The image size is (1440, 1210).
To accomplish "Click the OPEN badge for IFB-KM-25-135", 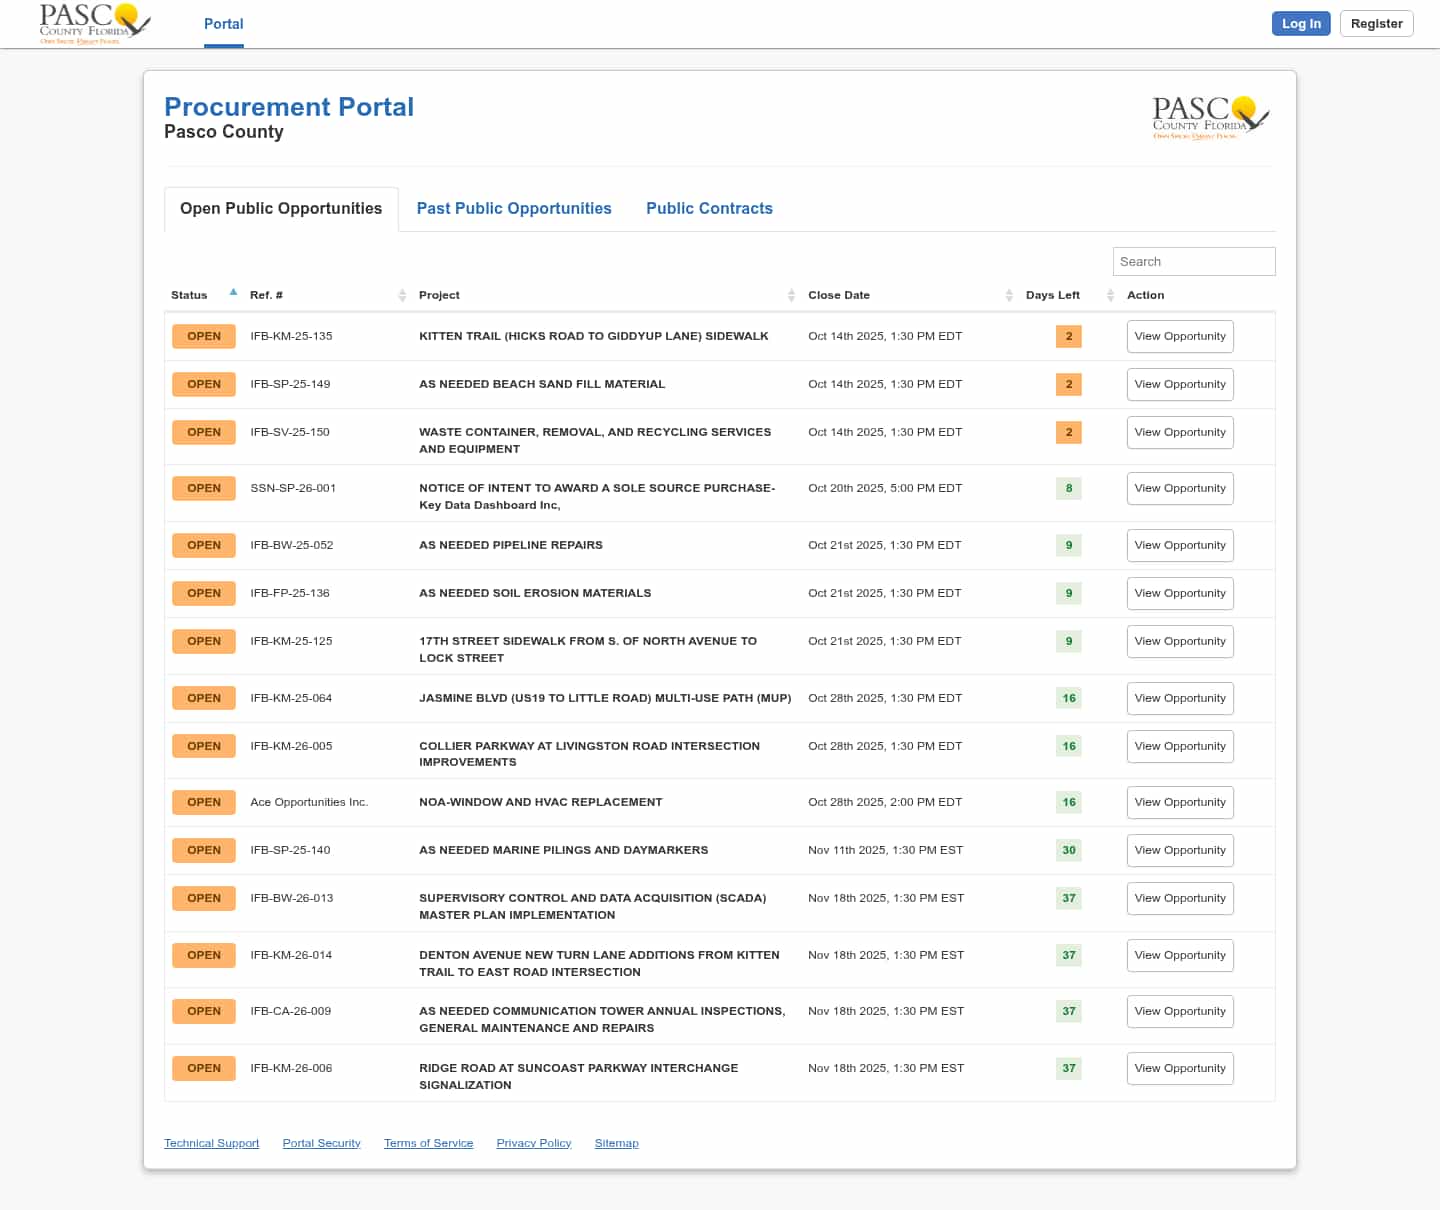I will tap(204, 336).
